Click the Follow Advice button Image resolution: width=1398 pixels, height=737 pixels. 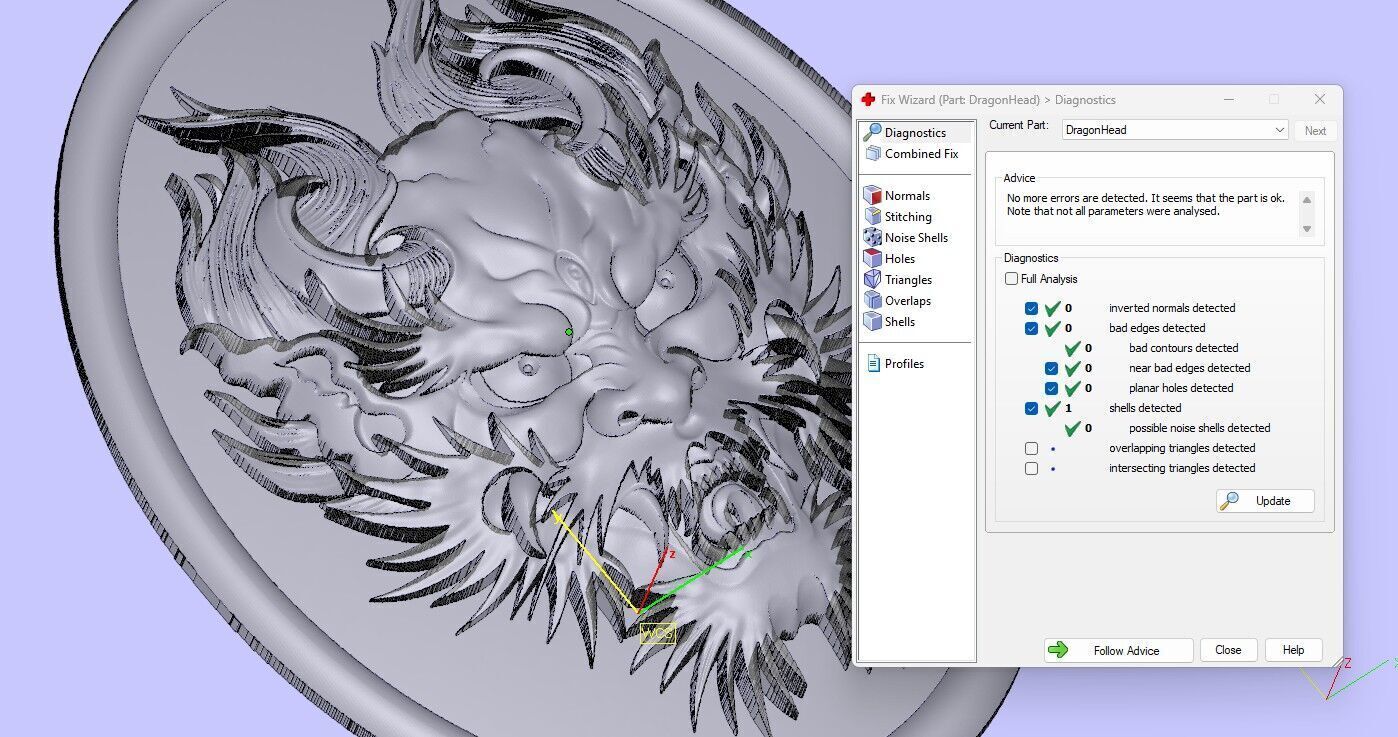pos(1119,650)
